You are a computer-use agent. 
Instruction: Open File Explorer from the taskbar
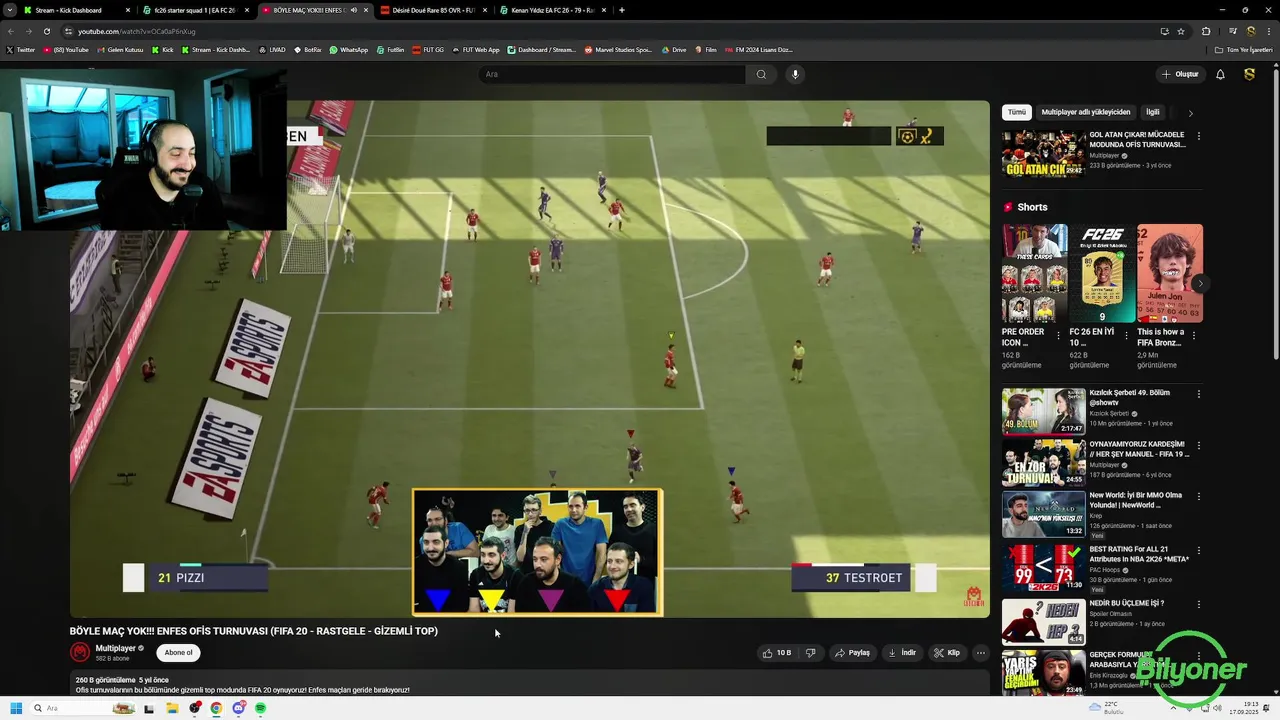(x=172, y=708)
